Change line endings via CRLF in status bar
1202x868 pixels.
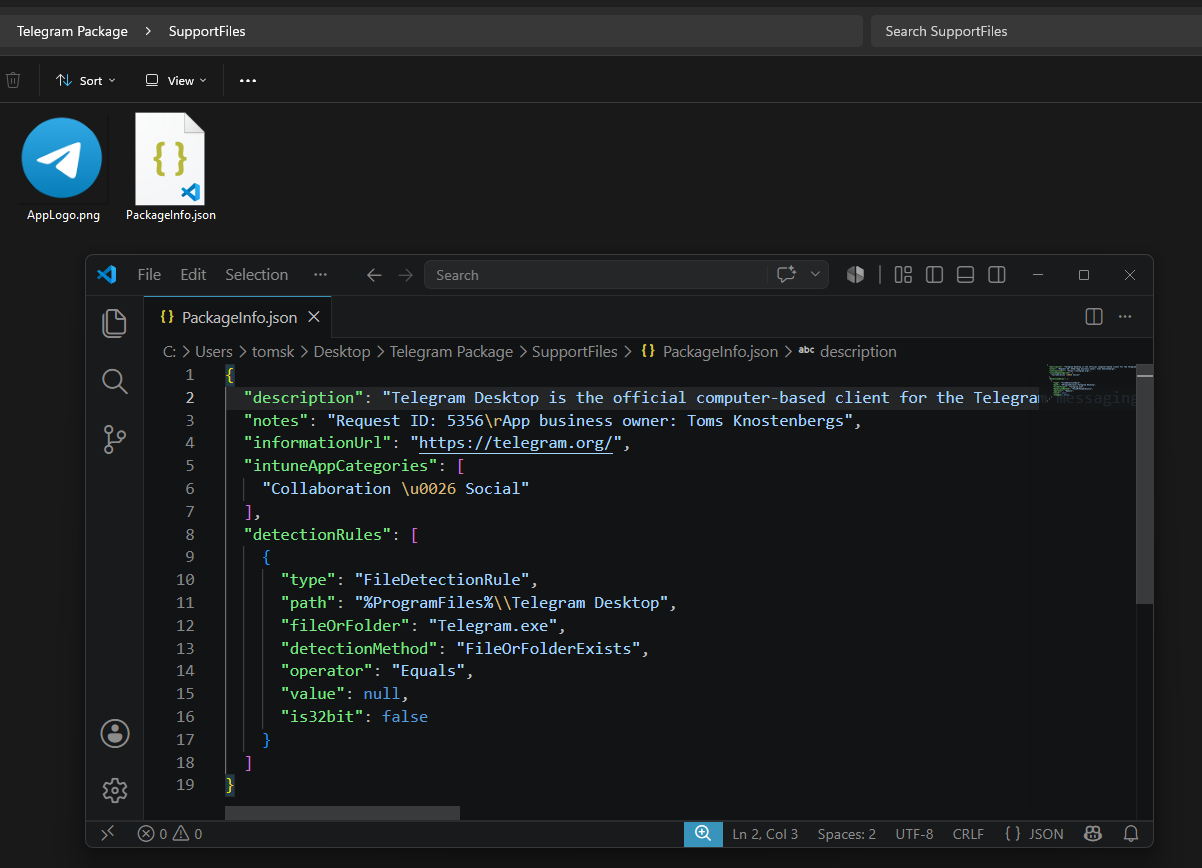point(968,834)
